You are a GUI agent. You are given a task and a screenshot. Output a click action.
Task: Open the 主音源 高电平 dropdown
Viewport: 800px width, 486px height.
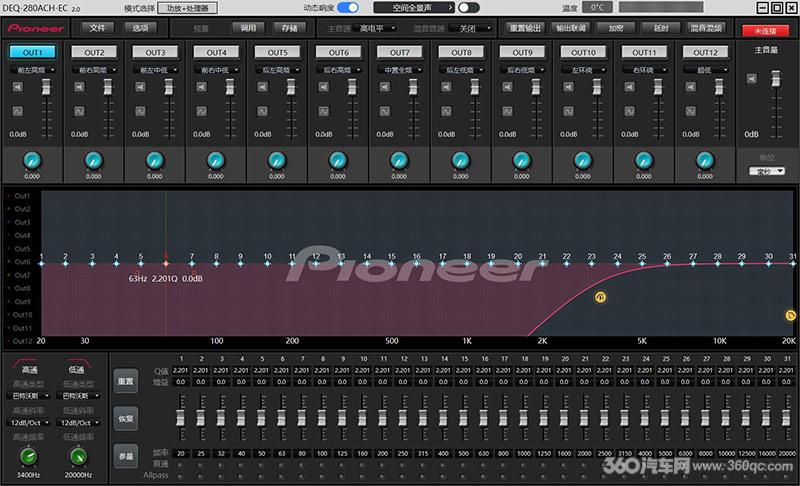click(376, 29)
